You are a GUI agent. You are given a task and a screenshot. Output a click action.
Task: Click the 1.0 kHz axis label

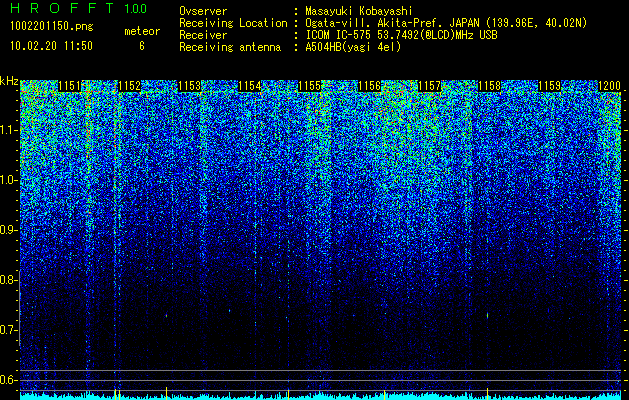tap(8, 180)
